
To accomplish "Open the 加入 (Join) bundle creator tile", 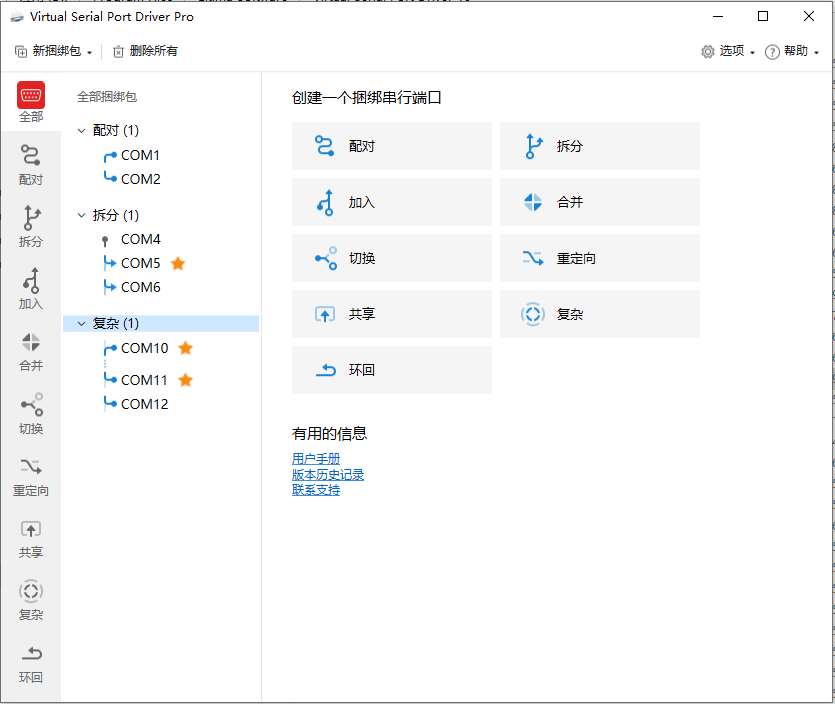I will tap(392, 202).
